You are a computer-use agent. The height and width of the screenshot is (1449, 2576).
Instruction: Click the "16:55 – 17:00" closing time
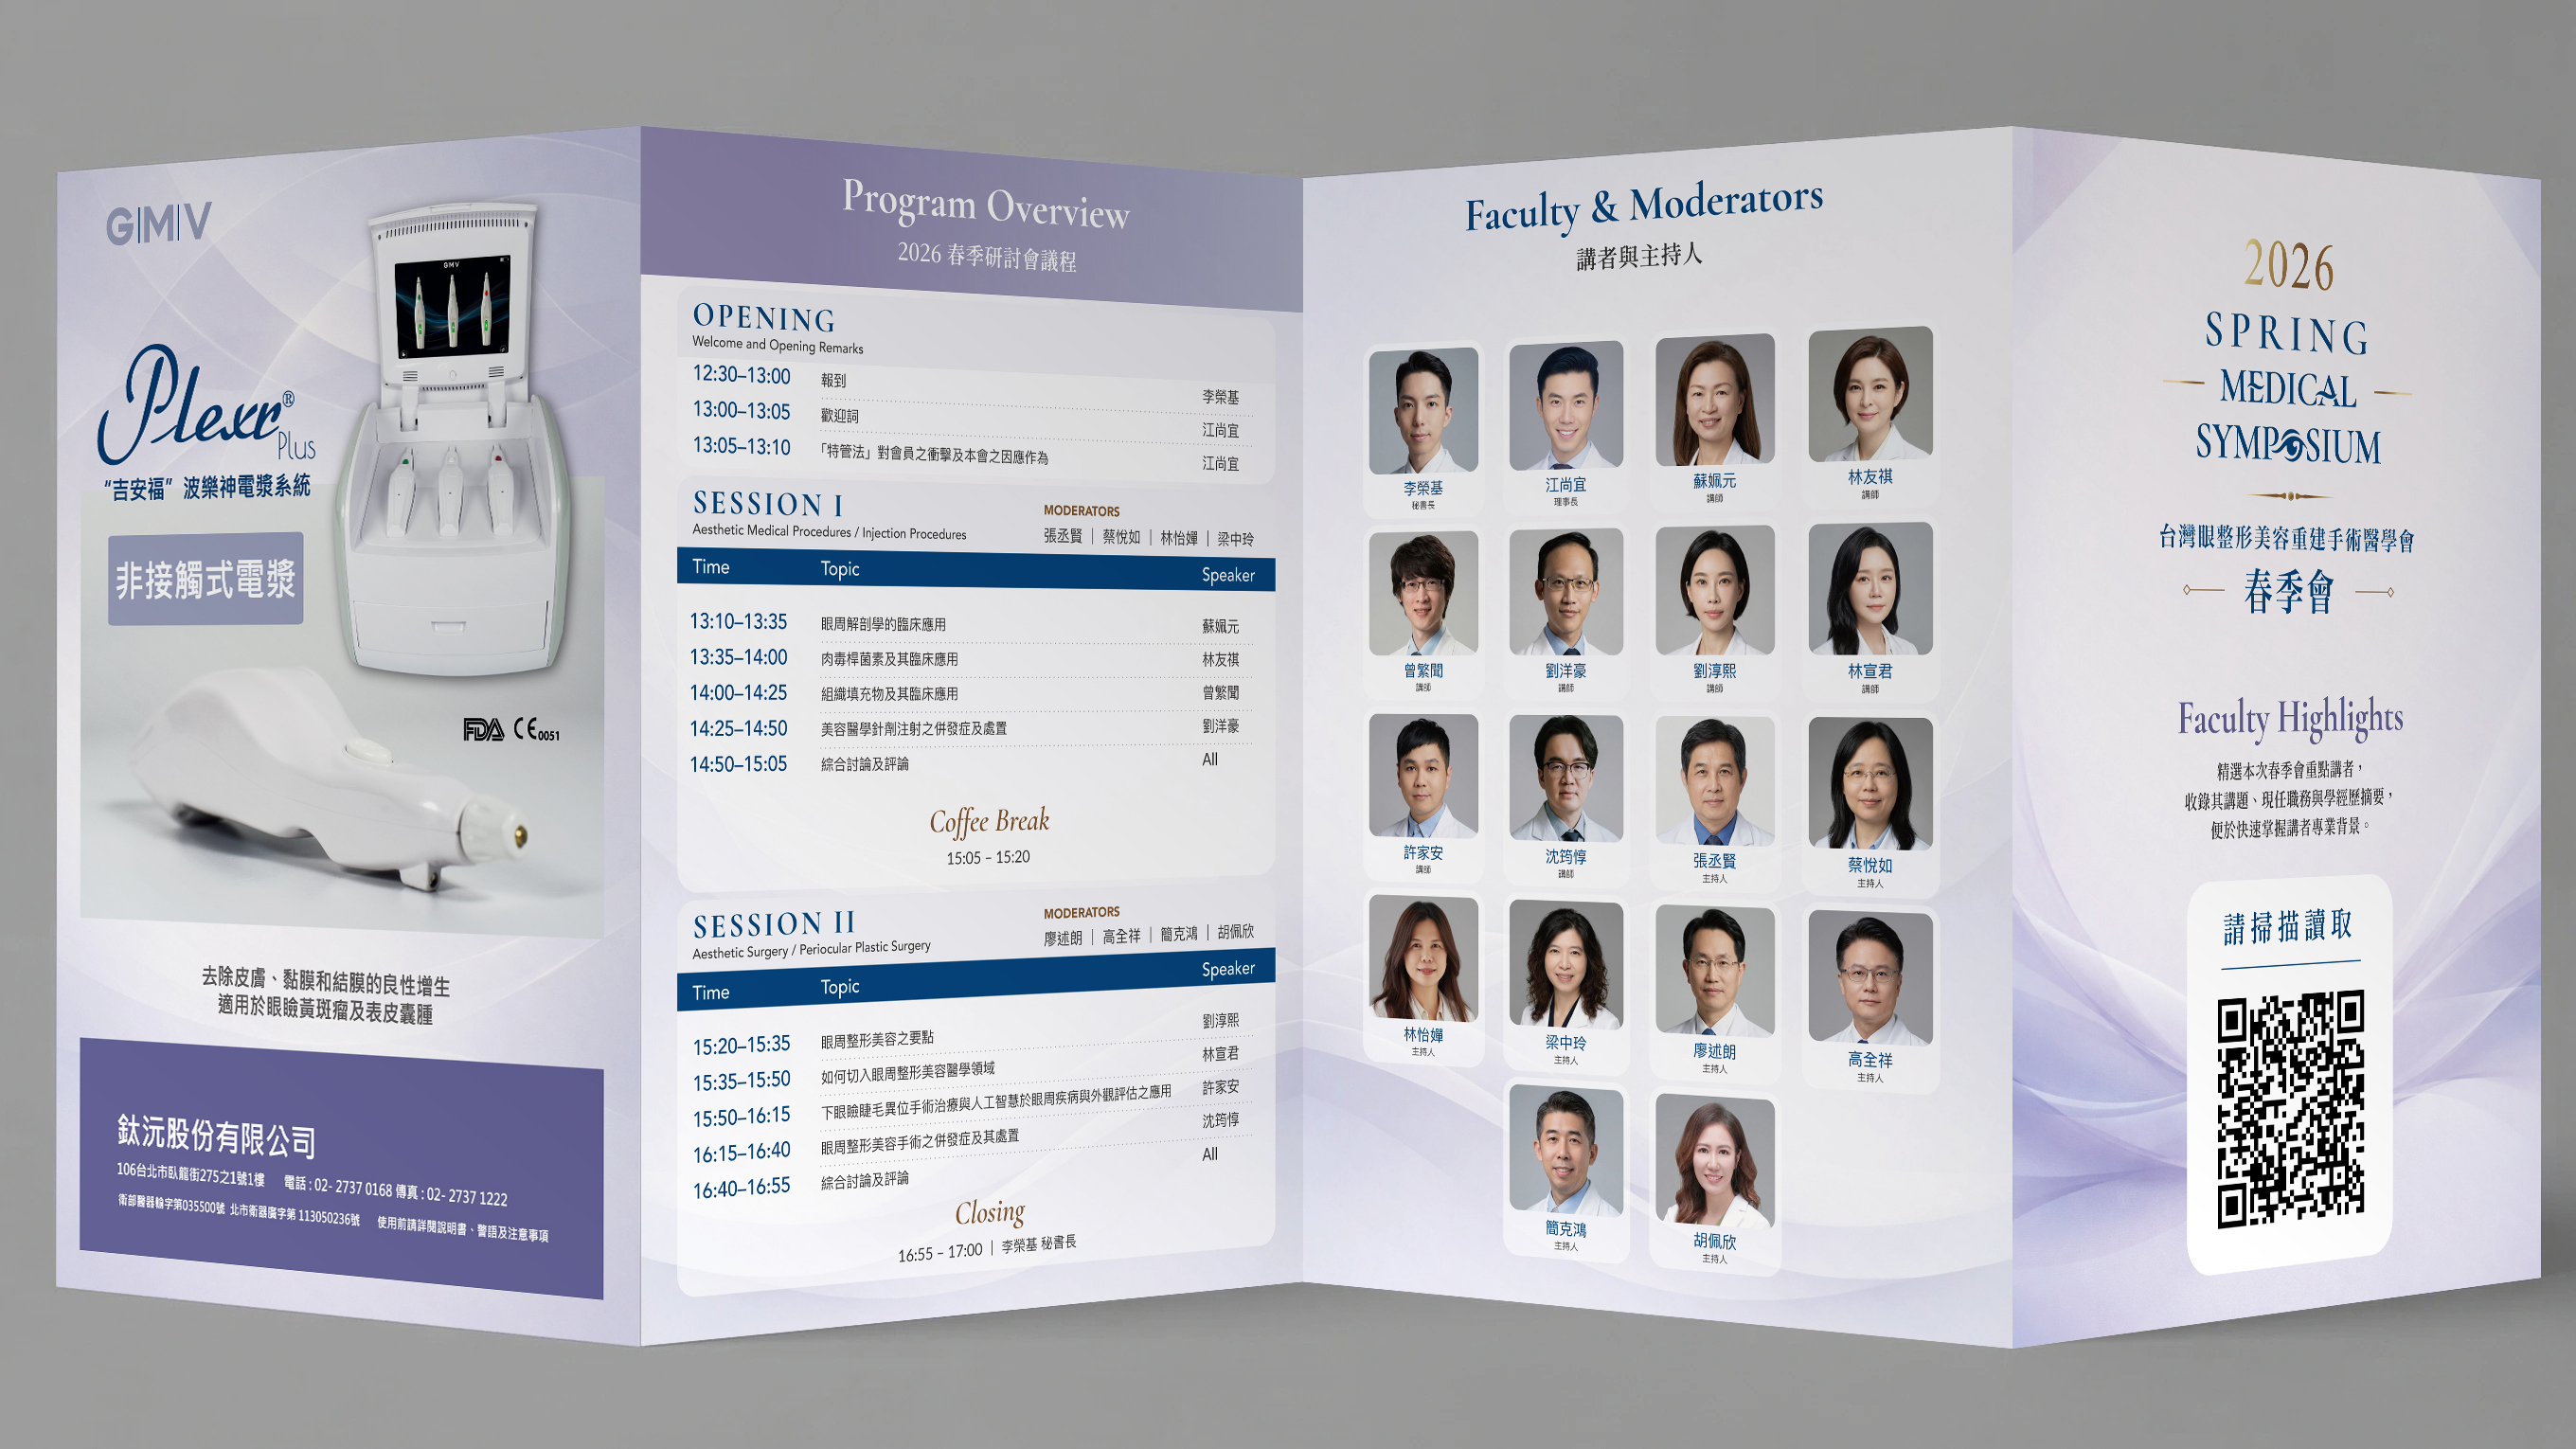[x=940, y=1252]
